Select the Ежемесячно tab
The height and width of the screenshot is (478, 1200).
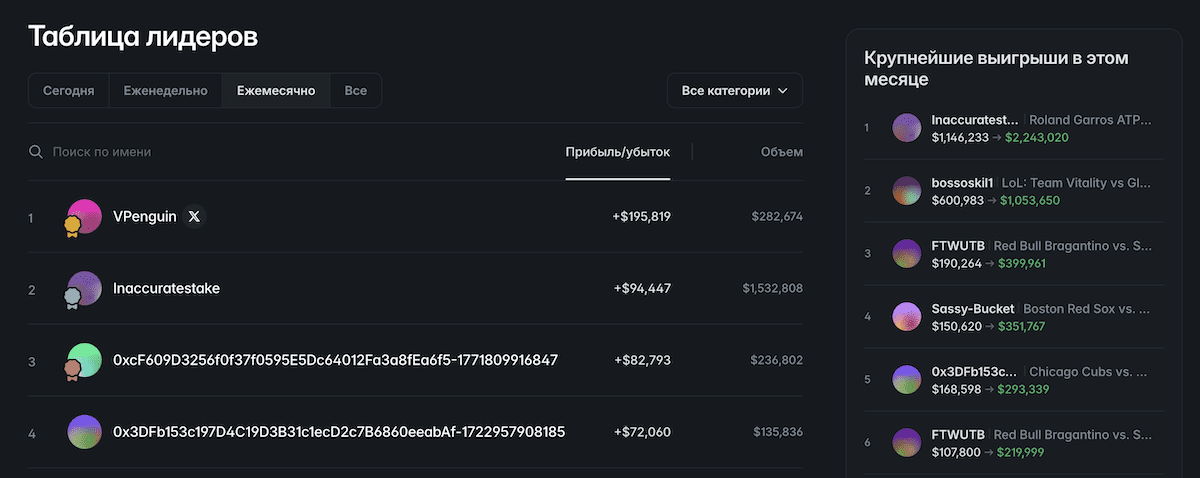click(276, 90)
